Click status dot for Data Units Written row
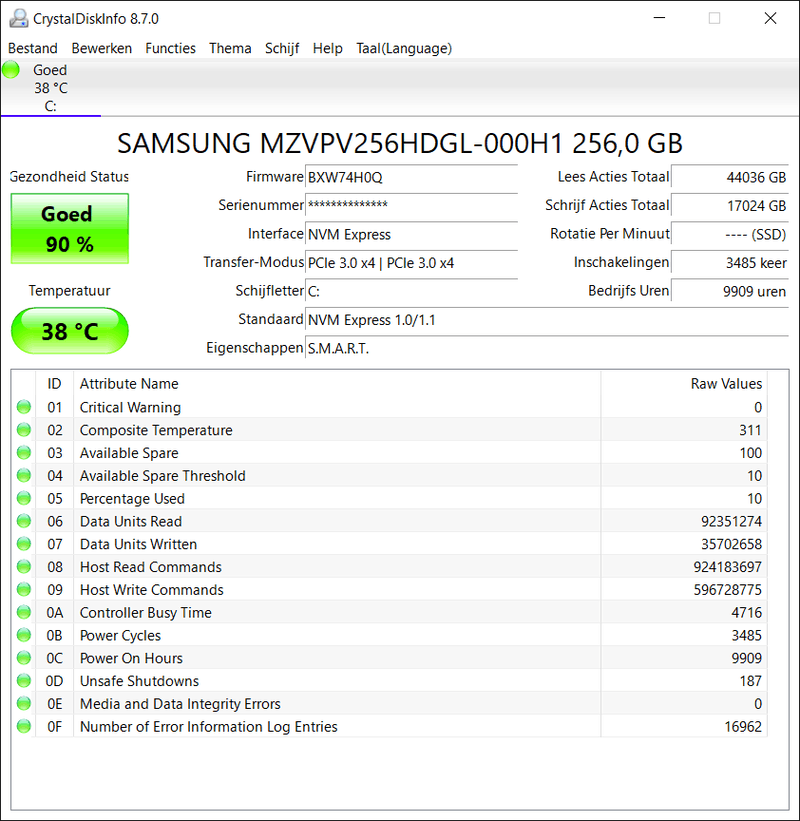Image resolution: width=800 pixels, height=821 pixels. (x=24, y=544)
